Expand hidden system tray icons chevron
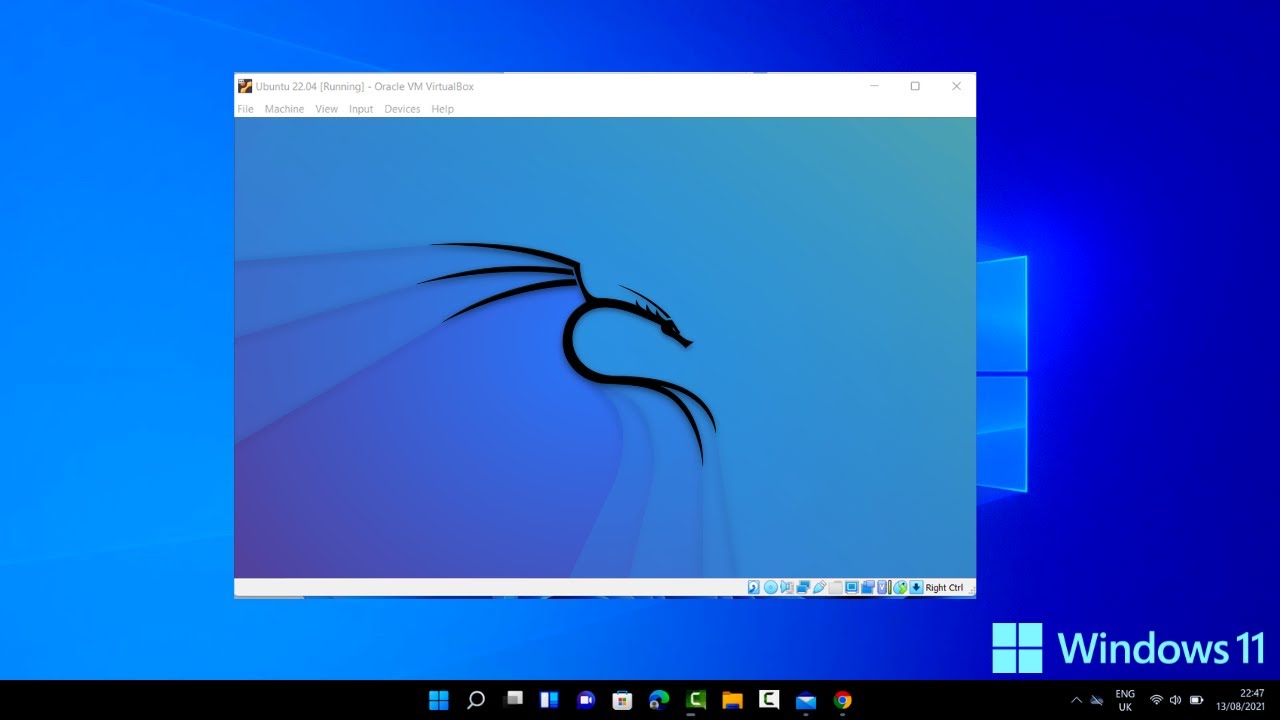Screen dimensions: 1280x720 tap(1076, 700)
